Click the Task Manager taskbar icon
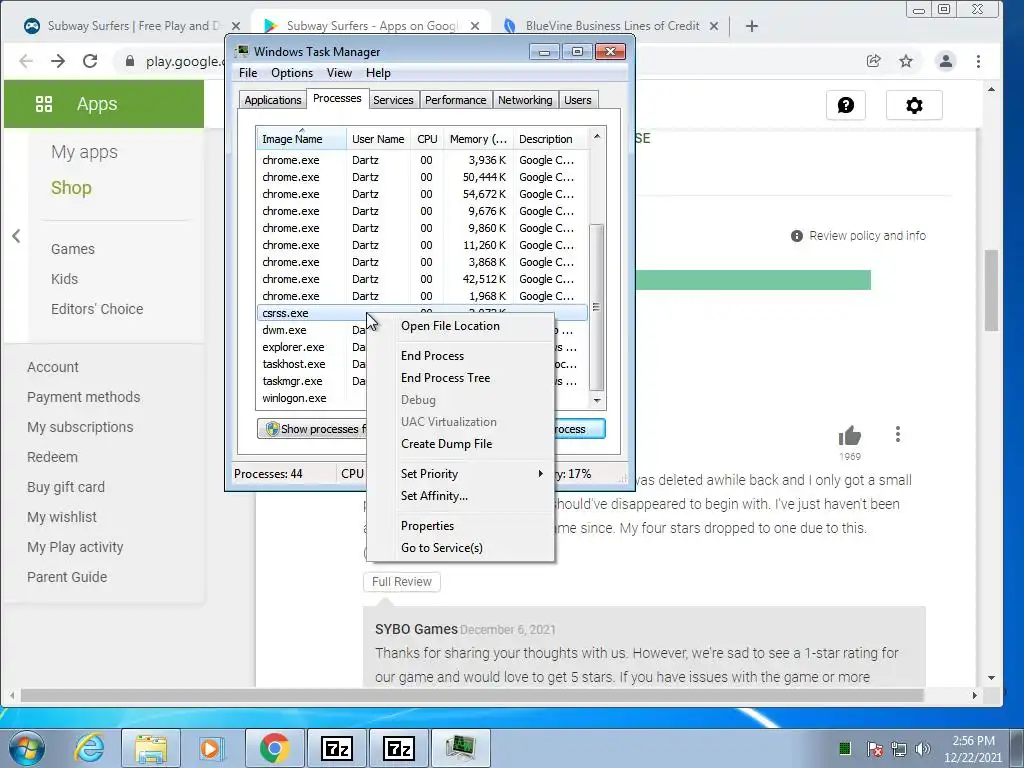Image resolution: width=1024 pixels, height=768 pixels. point(460,748)
